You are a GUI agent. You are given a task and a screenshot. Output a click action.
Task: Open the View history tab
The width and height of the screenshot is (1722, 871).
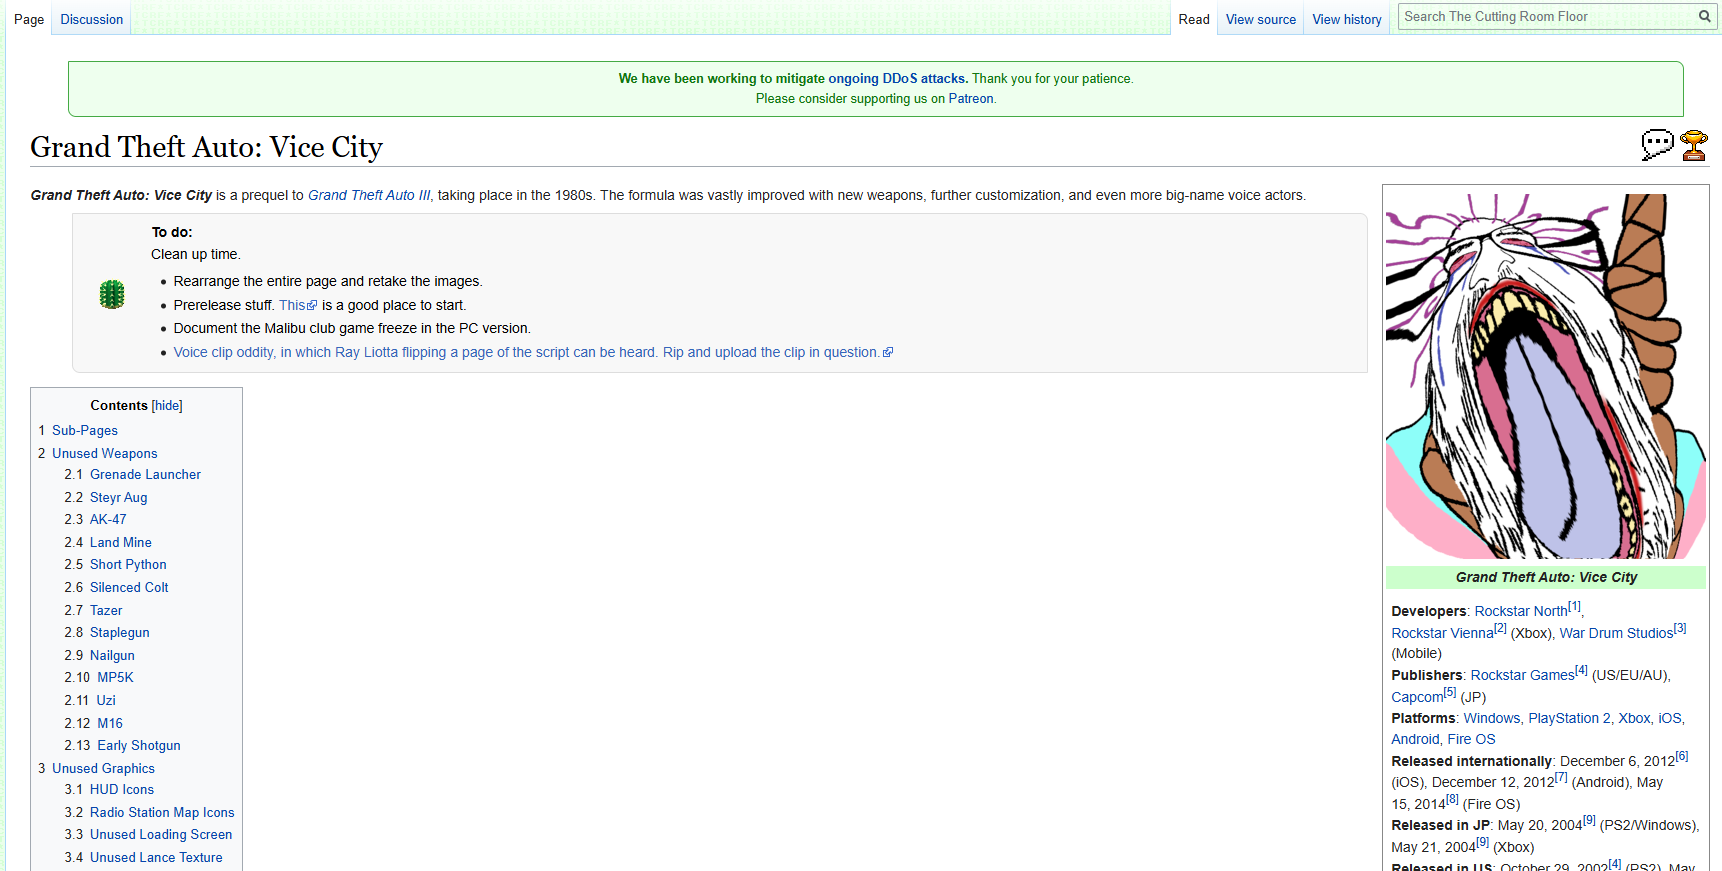point(1347,19)
